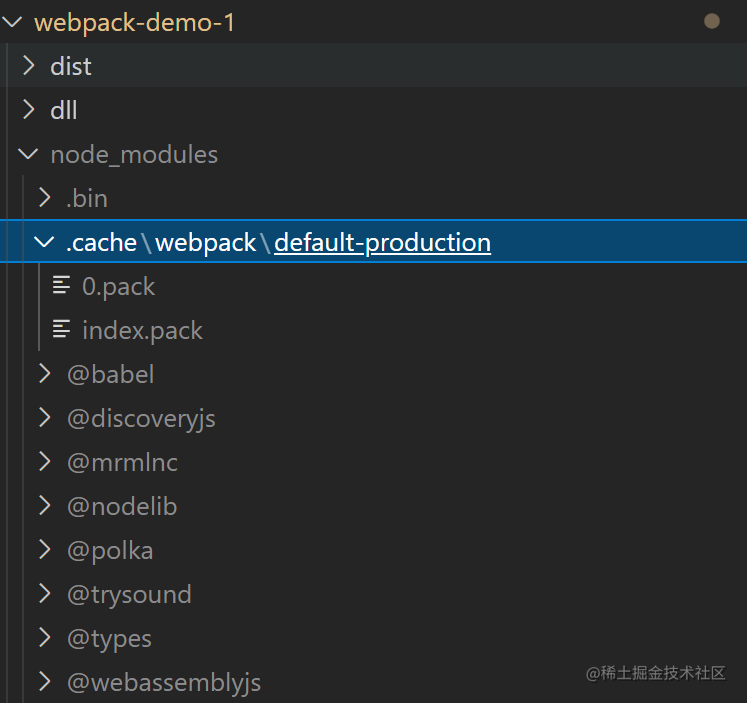Expand the @nodelib folder chevron
747x703 pixels.
point(45,506)
